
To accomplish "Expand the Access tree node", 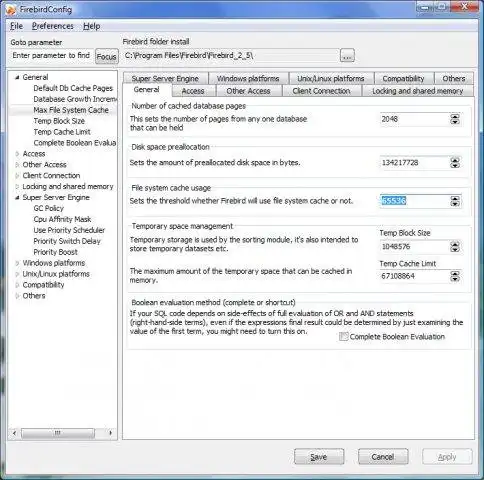I will tap(17, 154).
